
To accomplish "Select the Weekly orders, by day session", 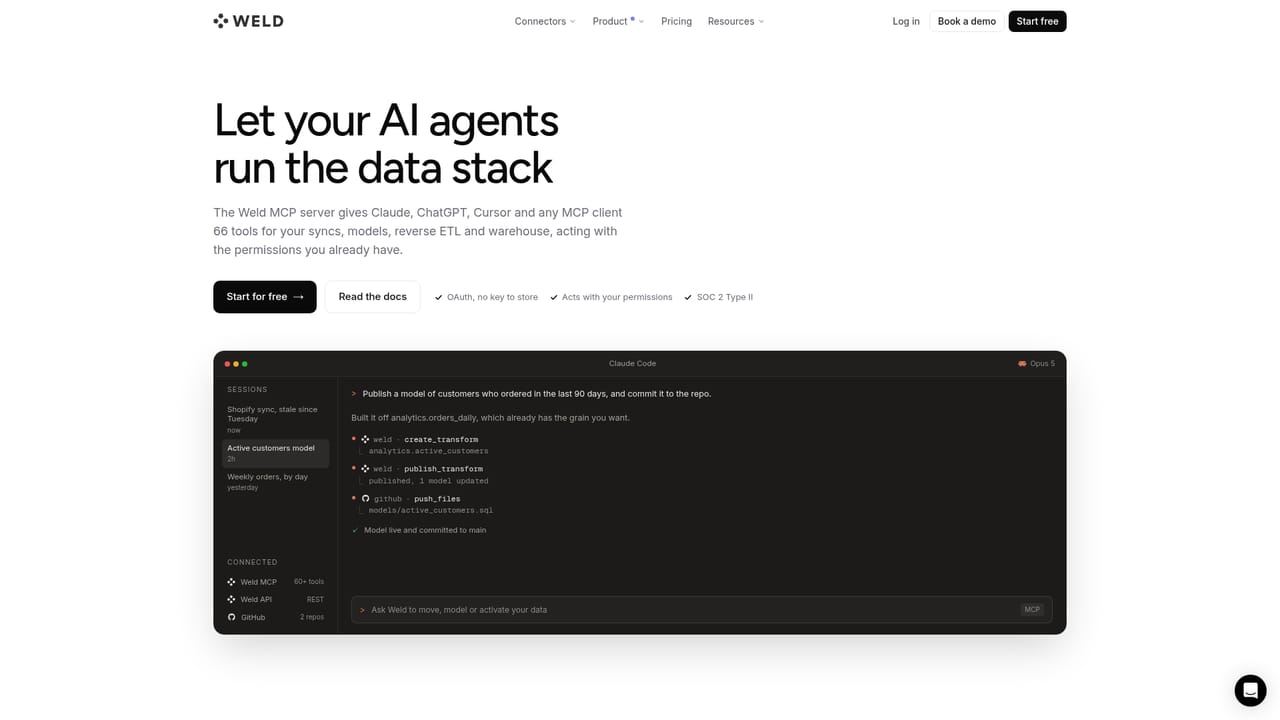I will 275,482.
